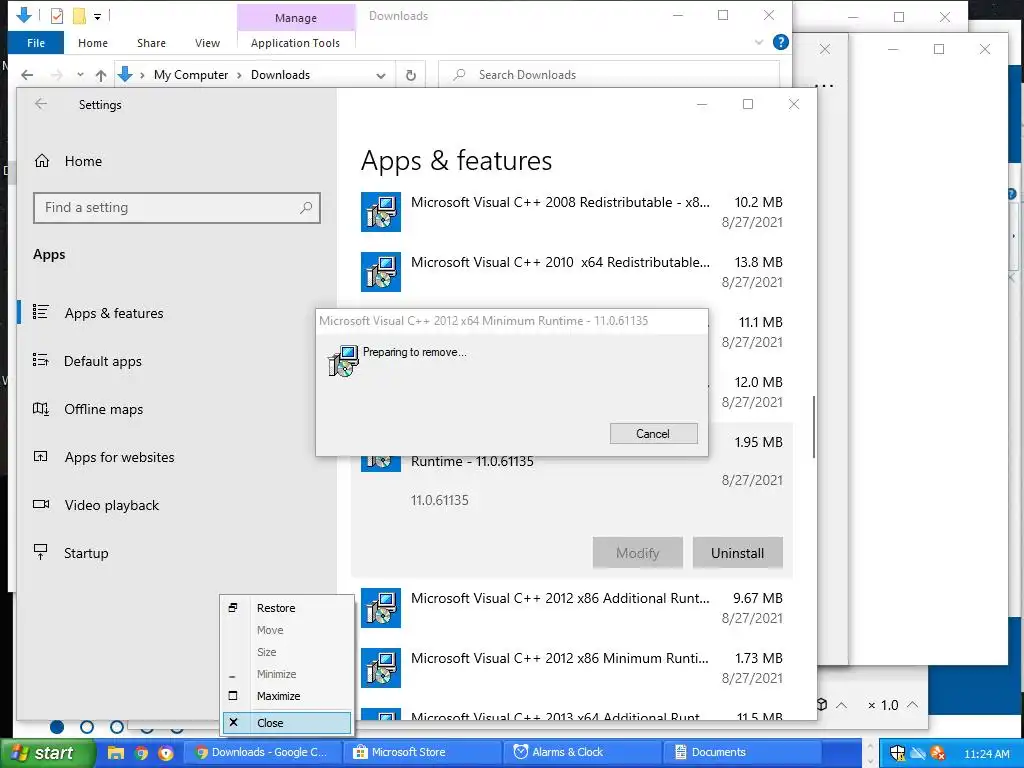The width and height of the screenshot is (1024, 768).
Task: Launch Chrome from taskbar quick launch
Action: click(141, 753)
